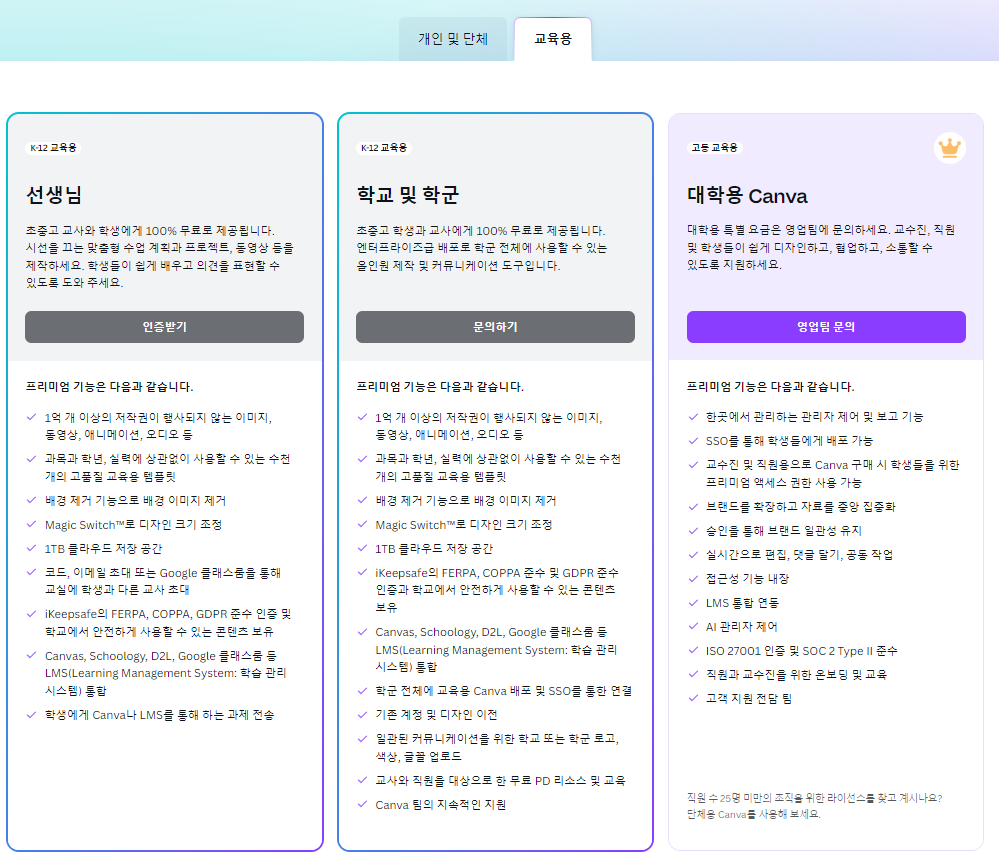This screenshot has width=999, height=862.
Task: Click '실시간으로 편집, 댓글 달기, 공동 작업'
Action: (800, 555)
